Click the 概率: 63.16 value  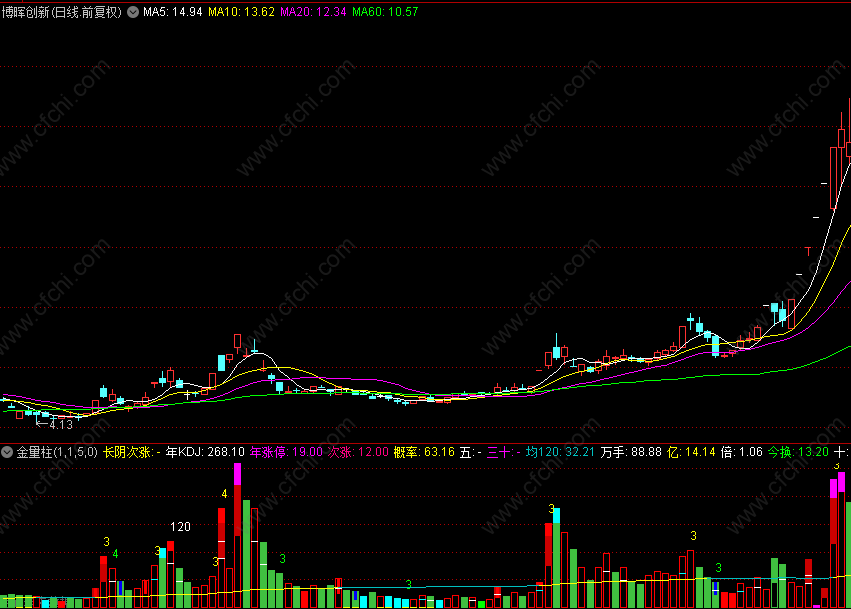(424, 452)
